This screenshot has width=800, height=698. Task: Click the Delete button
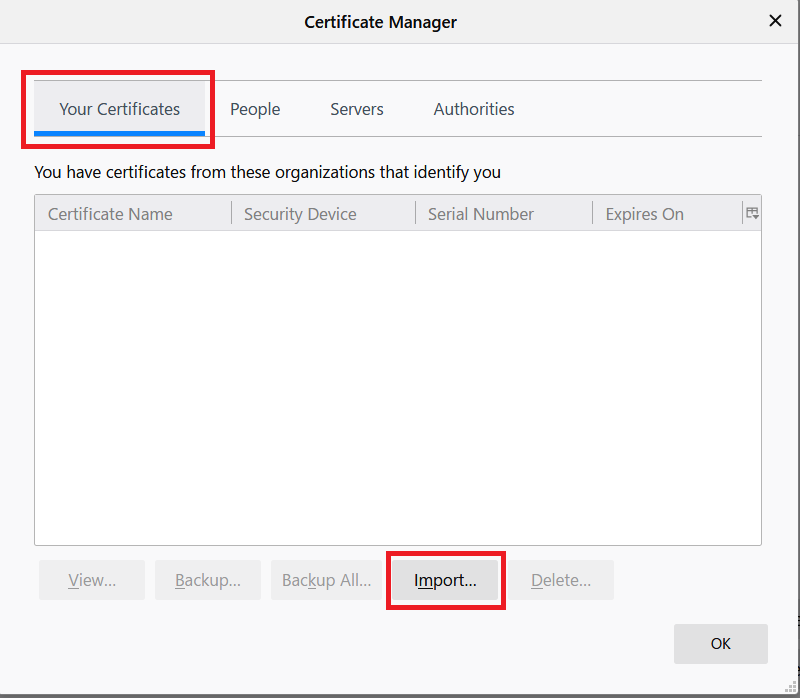[561, 580]
